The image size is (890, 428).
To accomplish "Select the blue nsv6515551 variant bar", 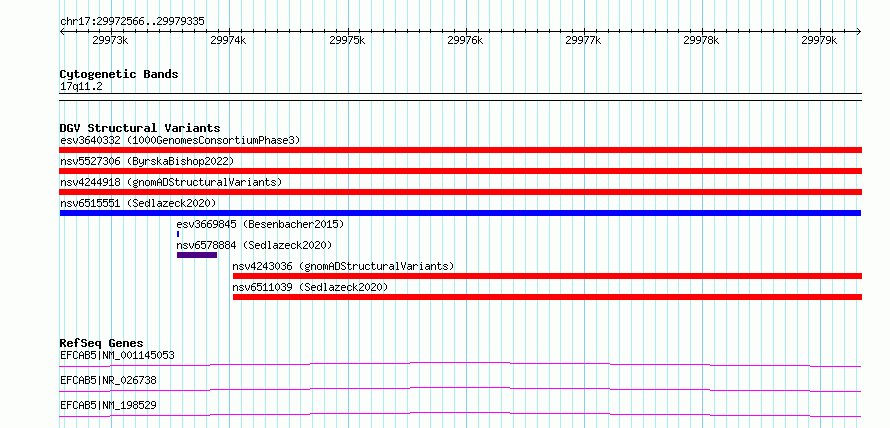I will pyautogui.click(x=460, y=213).
